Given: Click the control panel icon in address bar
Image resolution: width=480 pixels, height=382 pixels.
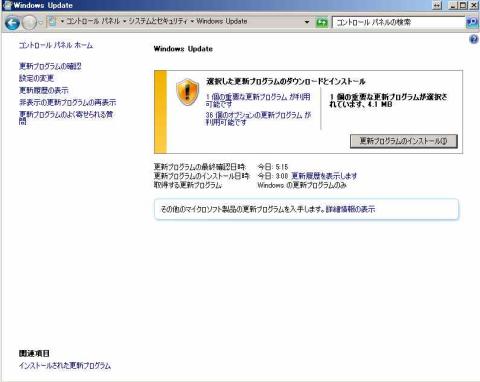Looking at the screenshot, I should pos(52,22).
